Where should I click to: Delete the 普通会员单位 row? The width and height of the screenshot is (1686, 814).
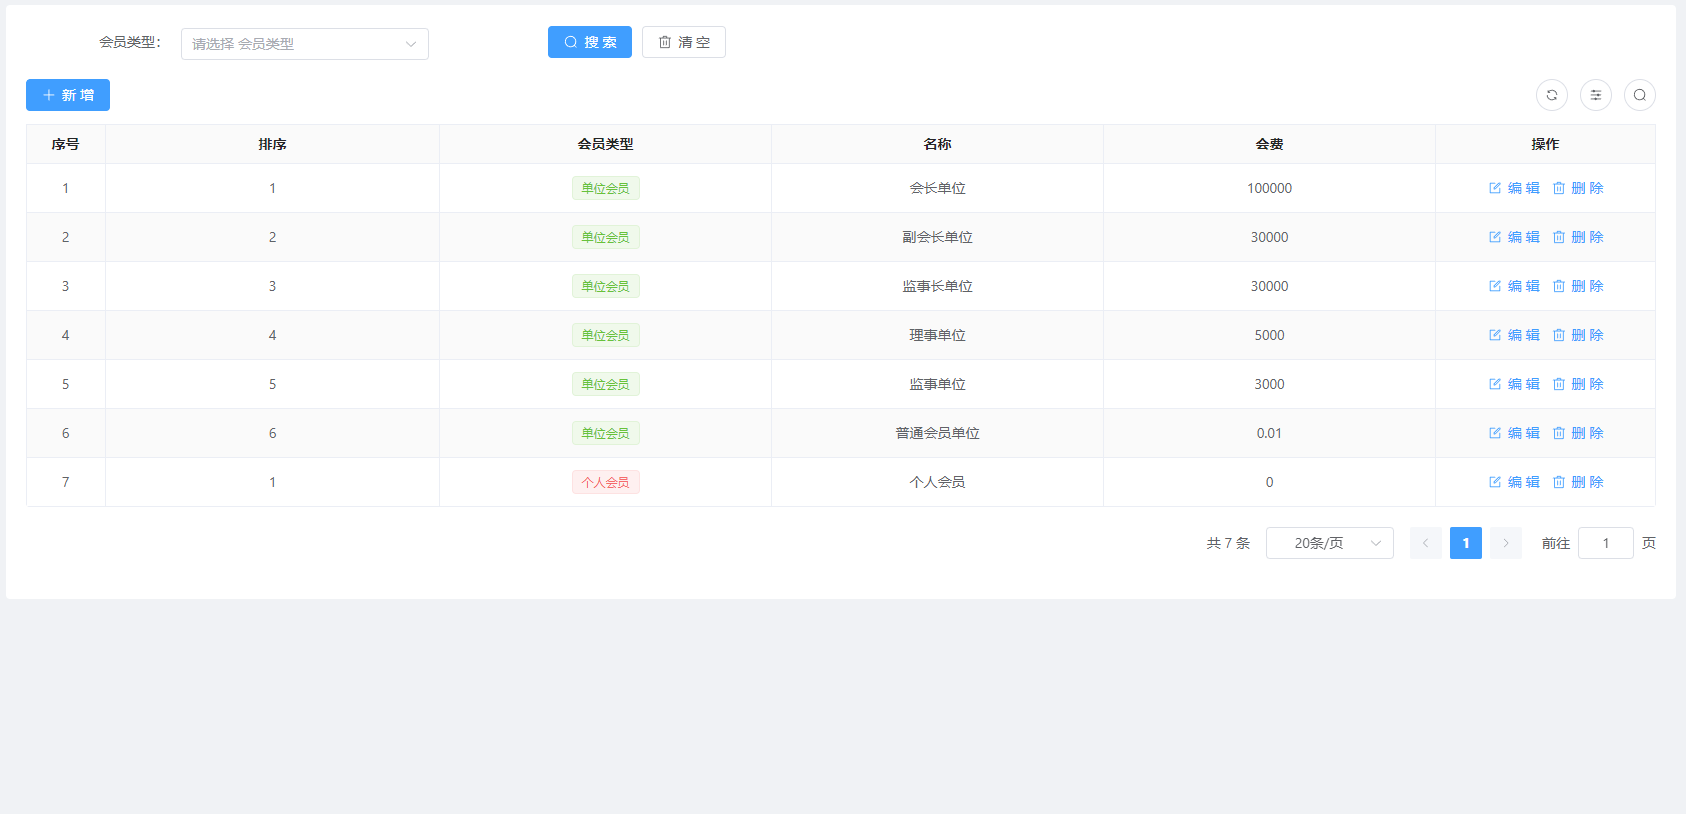[x=1578, y=433]
